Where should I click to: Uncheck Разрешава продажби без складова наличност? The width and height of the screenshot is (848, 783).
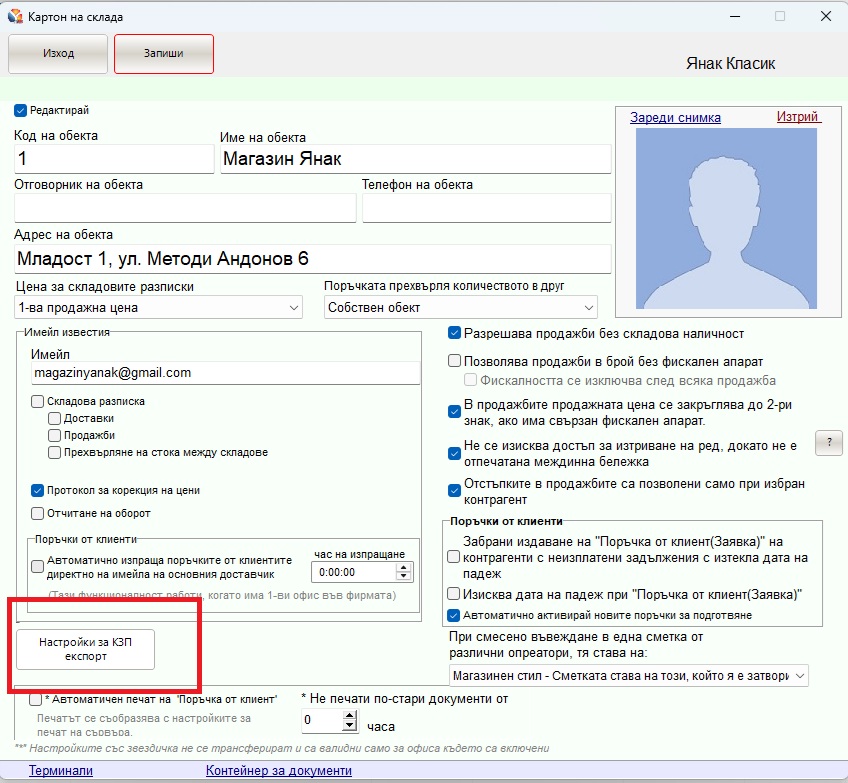click(x=455, y=333)
